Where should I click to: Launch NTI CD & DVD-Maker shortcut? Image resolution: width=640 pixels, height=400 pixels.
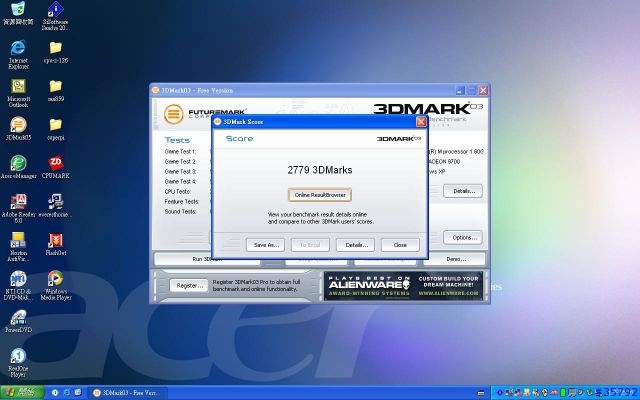(18, 286)
